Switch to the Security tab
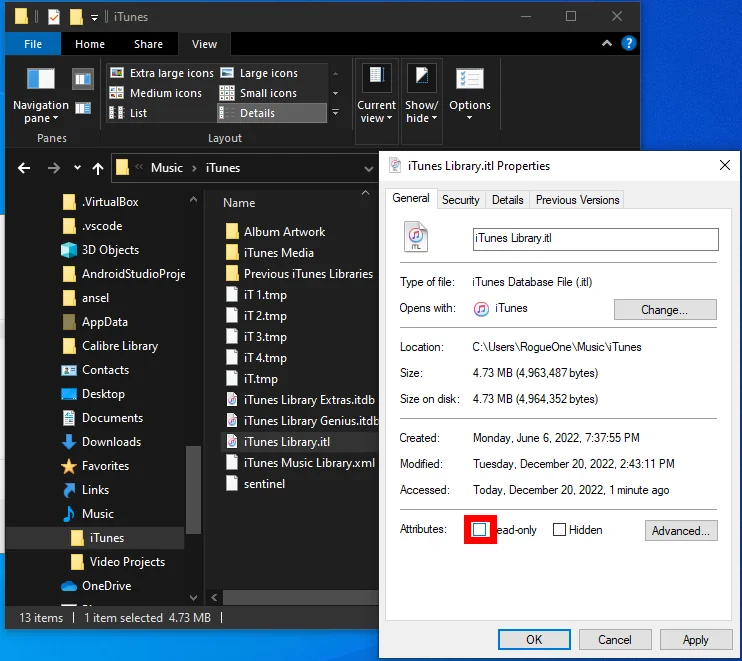This screenshot has height=661, width=742. tap(460, 200)
